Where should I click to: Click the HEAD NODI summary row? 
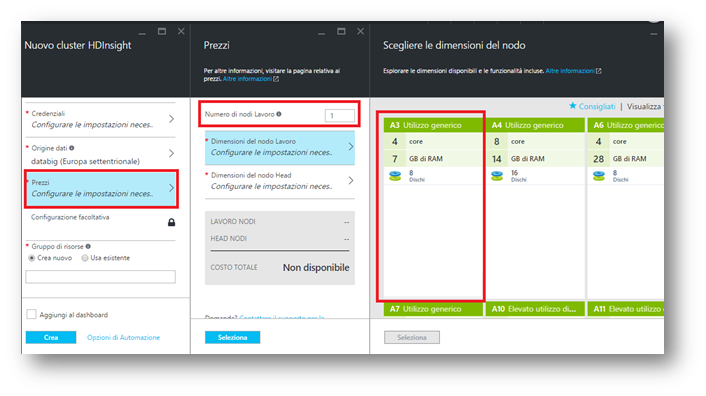tap(280, 238)
